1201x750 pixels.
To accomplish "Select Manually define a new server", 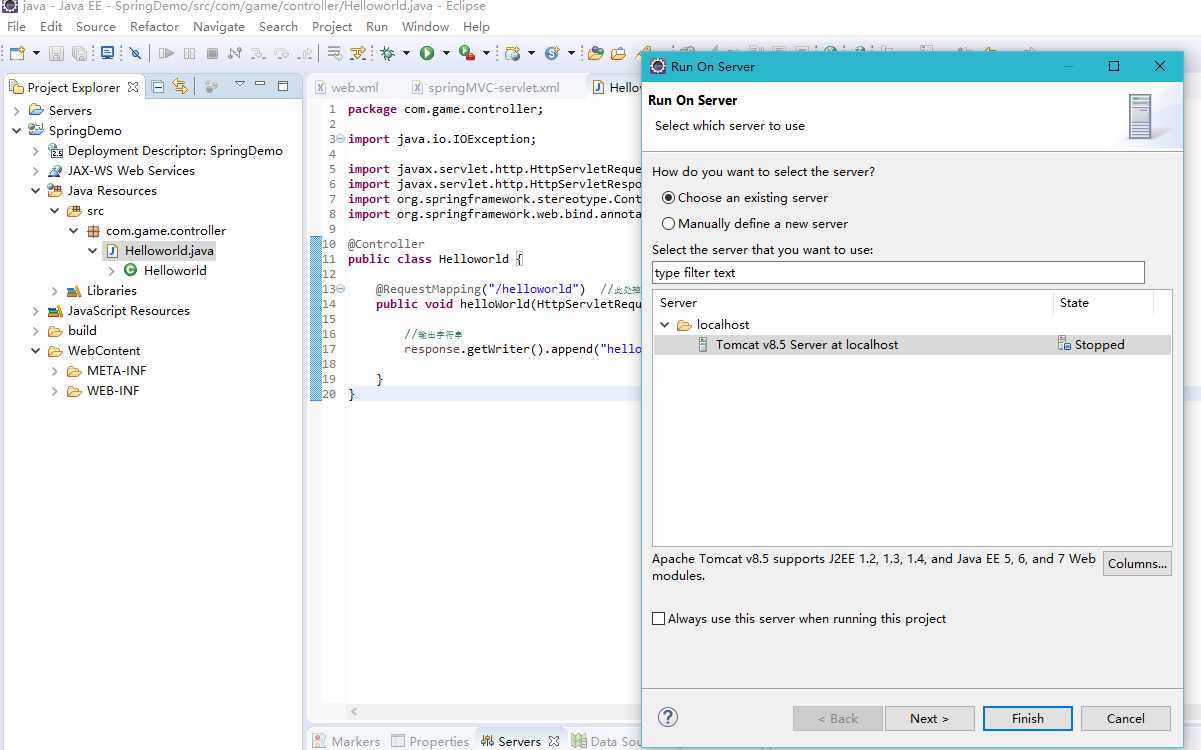I will point(755,224).
